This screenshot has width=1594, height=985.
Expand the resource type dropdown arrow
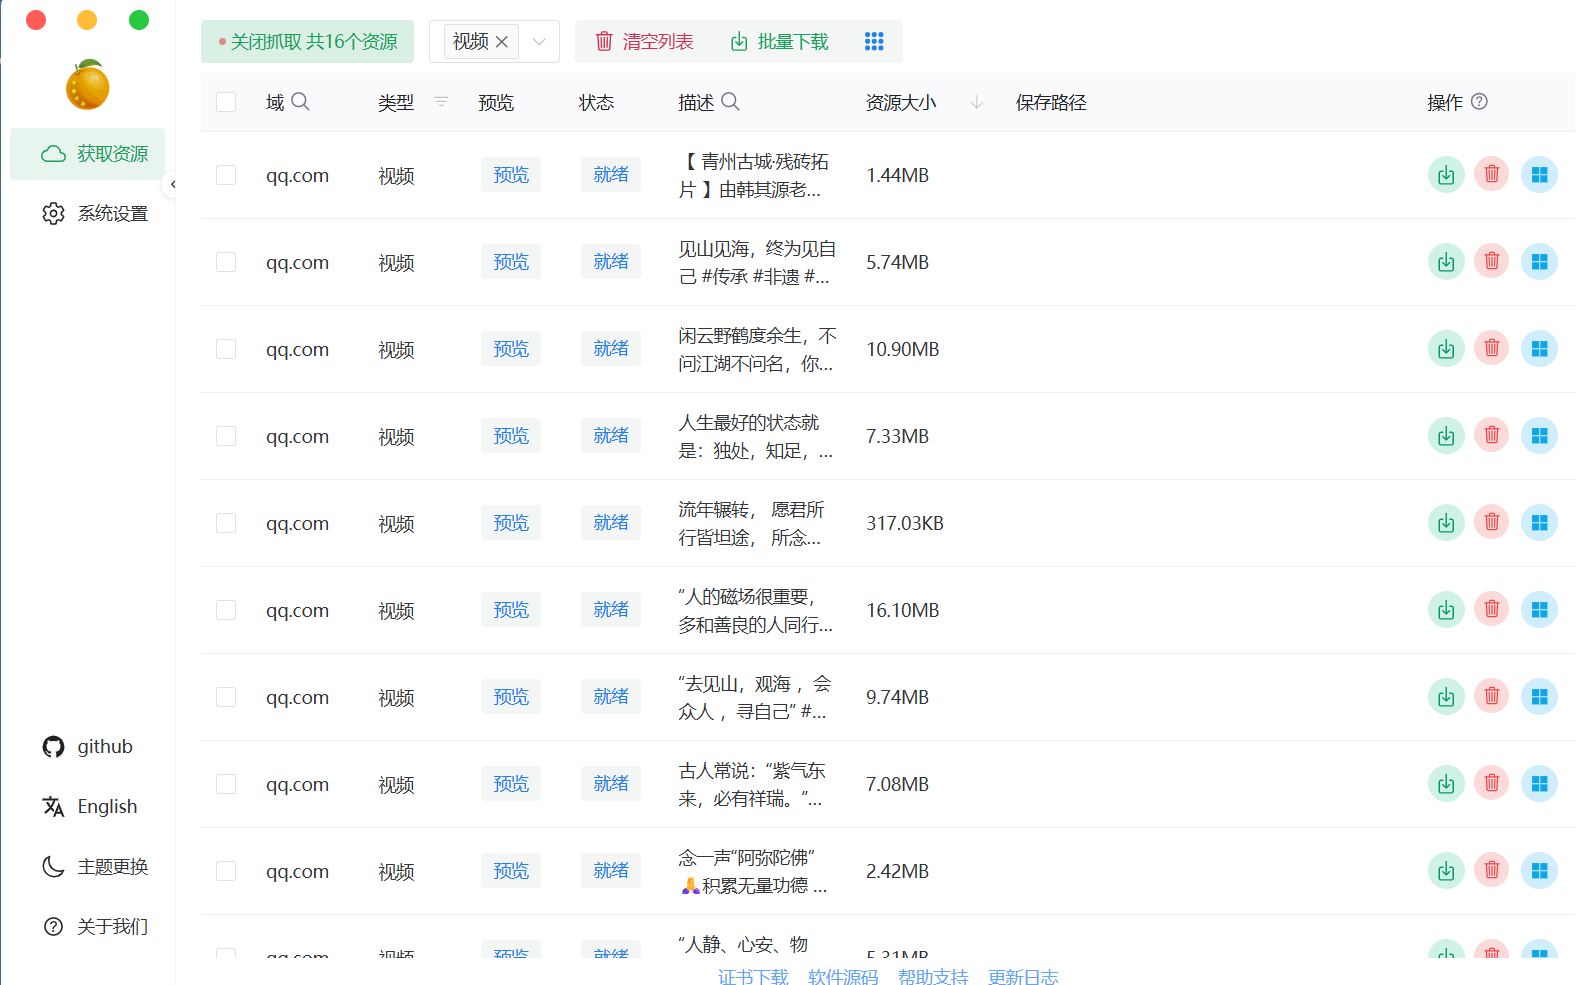[x=539, y=41]
